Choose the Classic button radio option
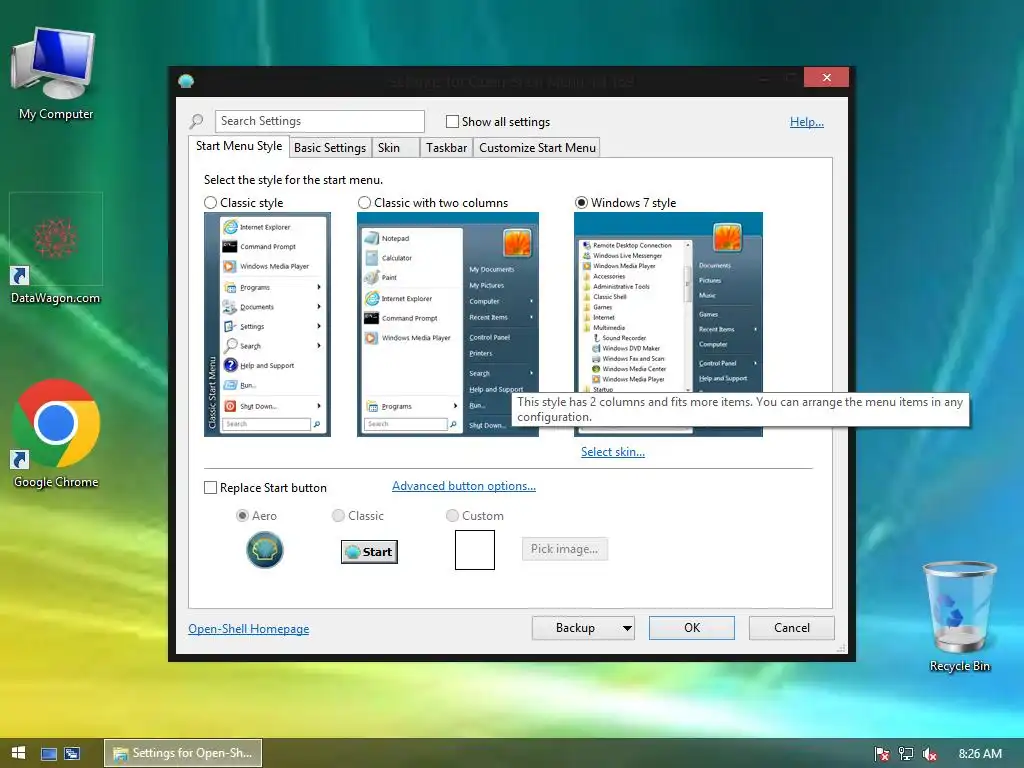 click(x=338, y=516)
